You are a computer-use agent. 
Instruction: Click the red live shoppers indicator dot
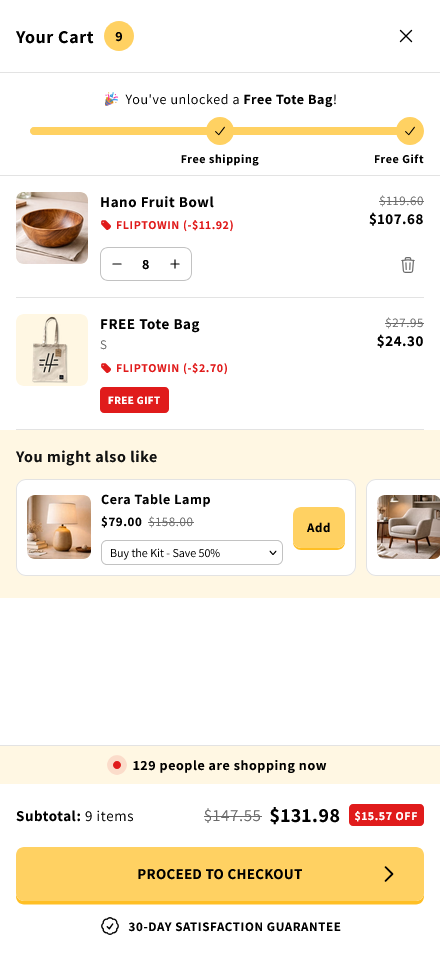click(x=117, y=765)
